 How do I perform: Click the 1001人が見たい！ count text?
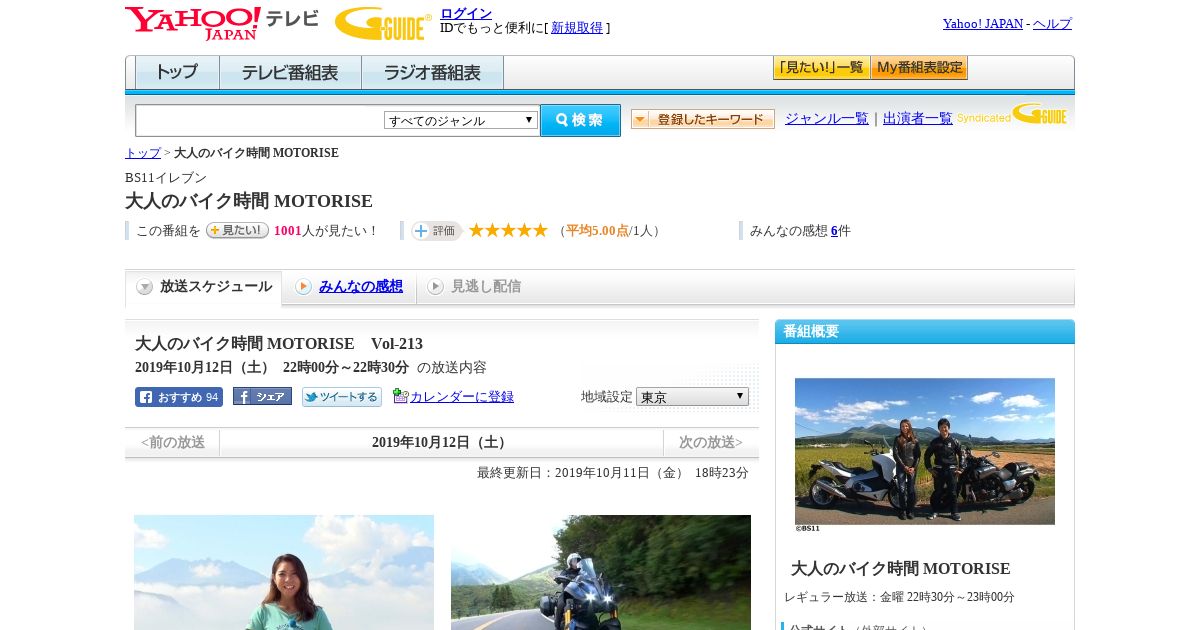tap(327, 231)
